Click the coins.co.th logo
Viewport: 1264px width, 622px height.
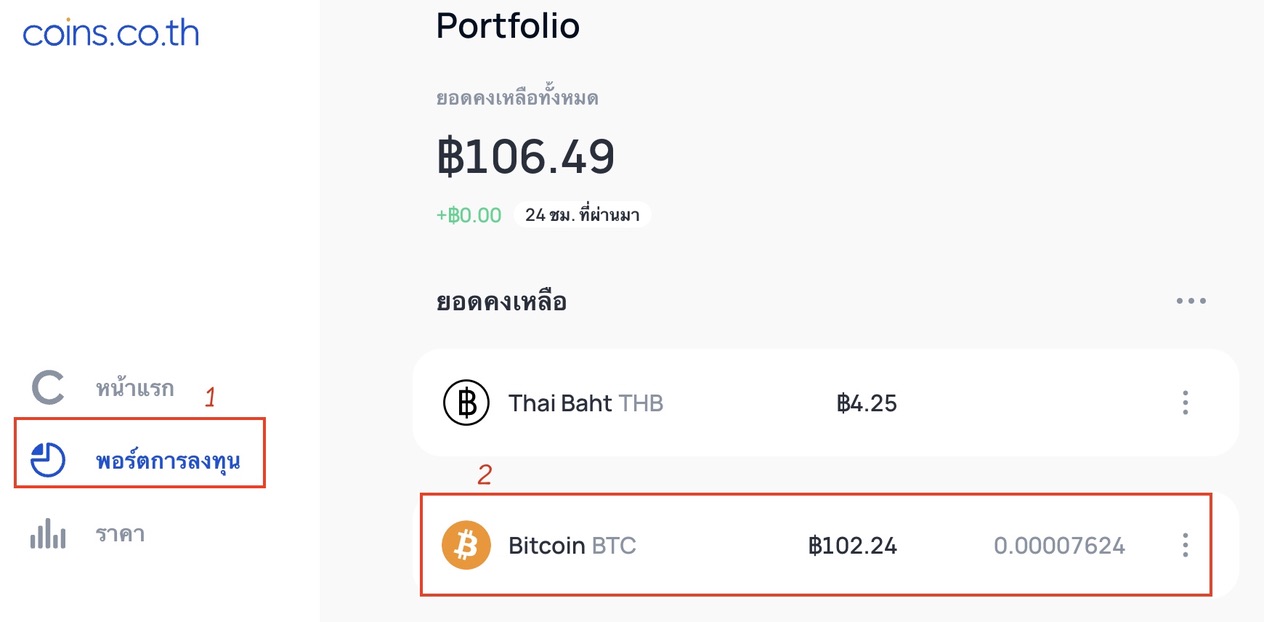(x=110, y=33)
